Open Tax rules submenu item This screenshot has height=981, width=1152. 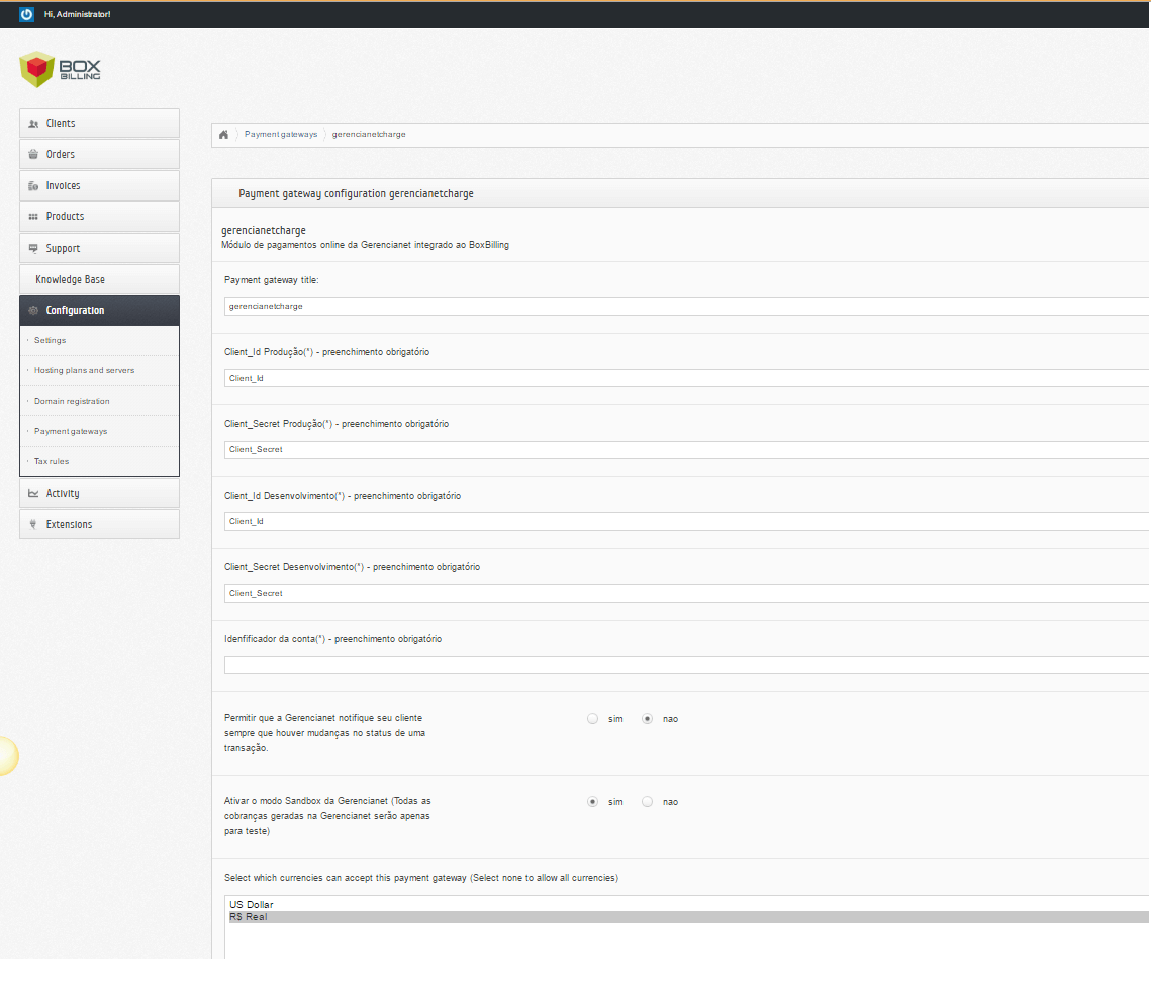(x=51, y=461)
